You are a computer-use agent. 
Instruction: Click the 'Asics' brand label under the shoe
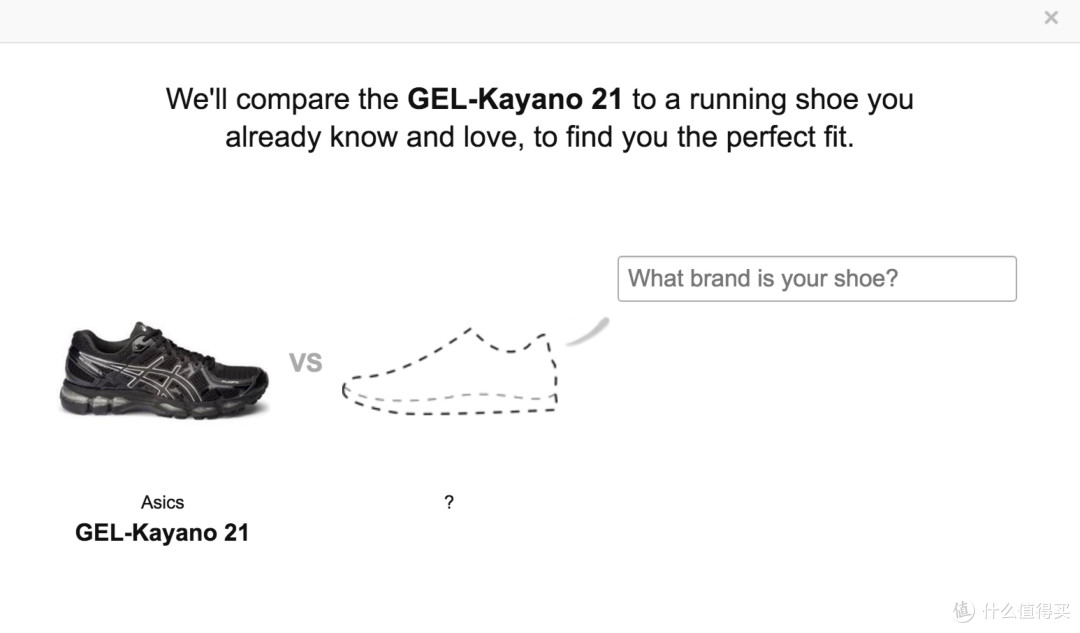163,502
